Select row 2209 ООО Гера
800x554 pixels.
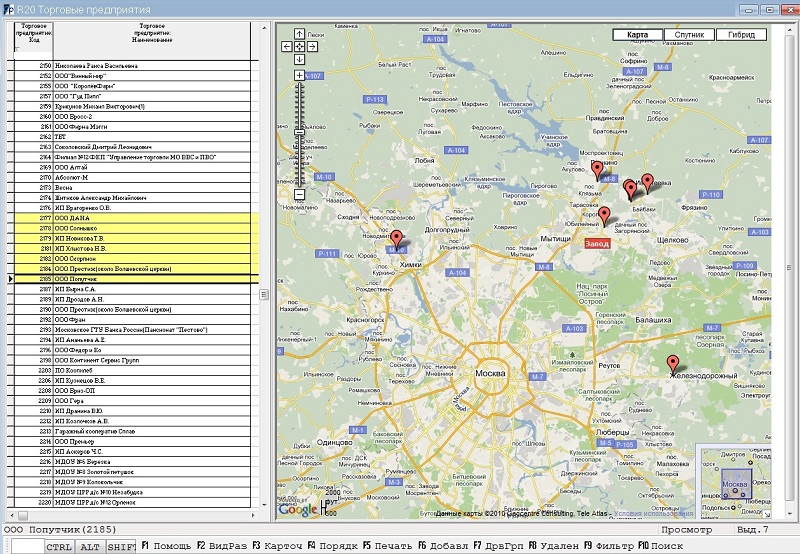click(x=133, y=401)
